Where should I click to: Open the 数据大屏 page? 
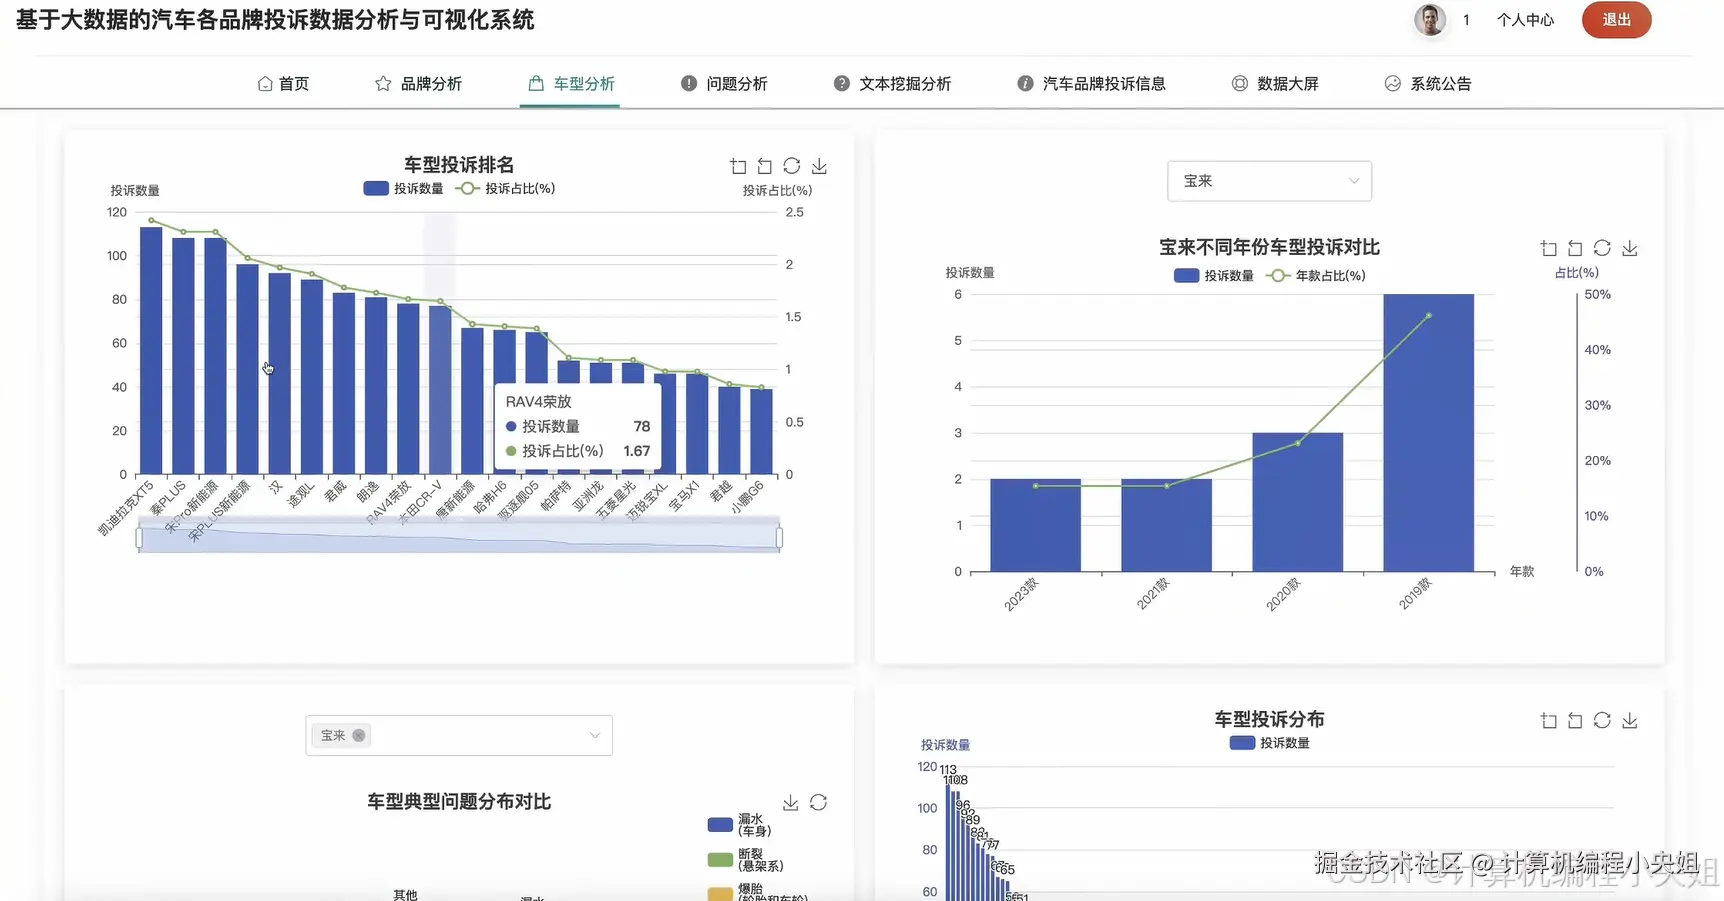[x=1289, y=83]
